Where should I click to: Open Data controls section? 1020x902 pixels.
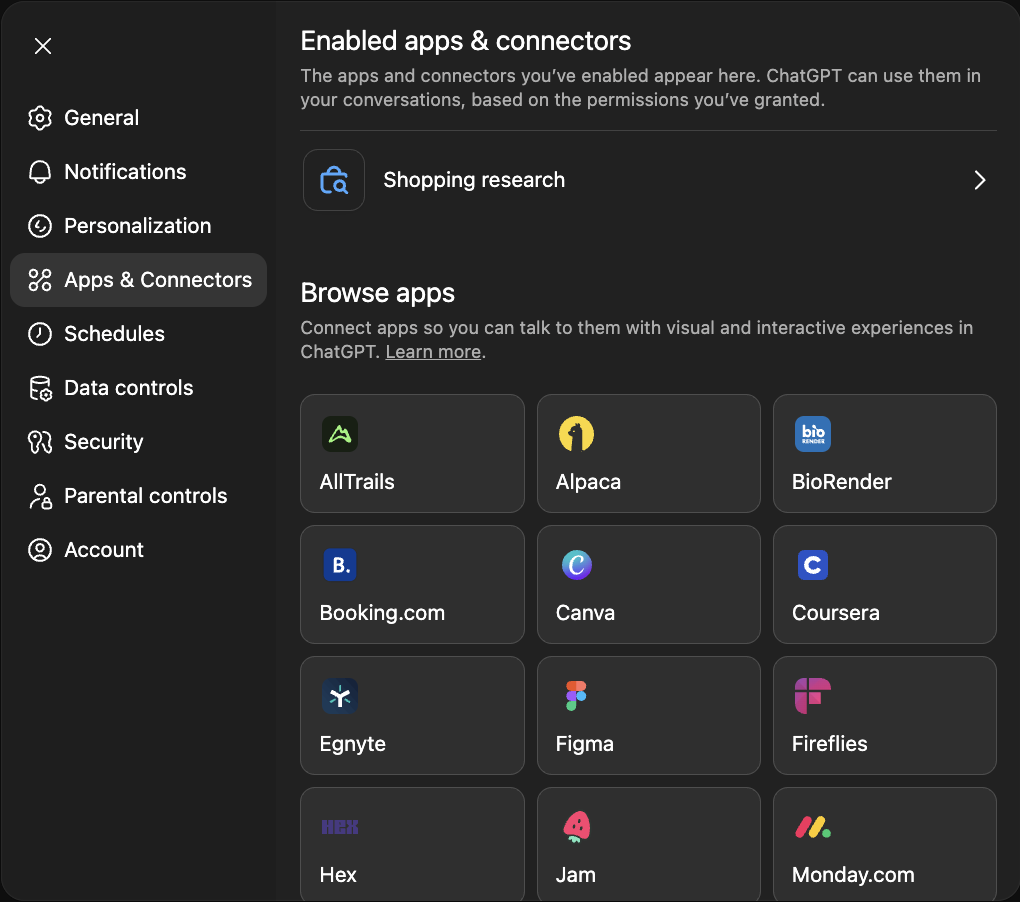click(128, 388)
